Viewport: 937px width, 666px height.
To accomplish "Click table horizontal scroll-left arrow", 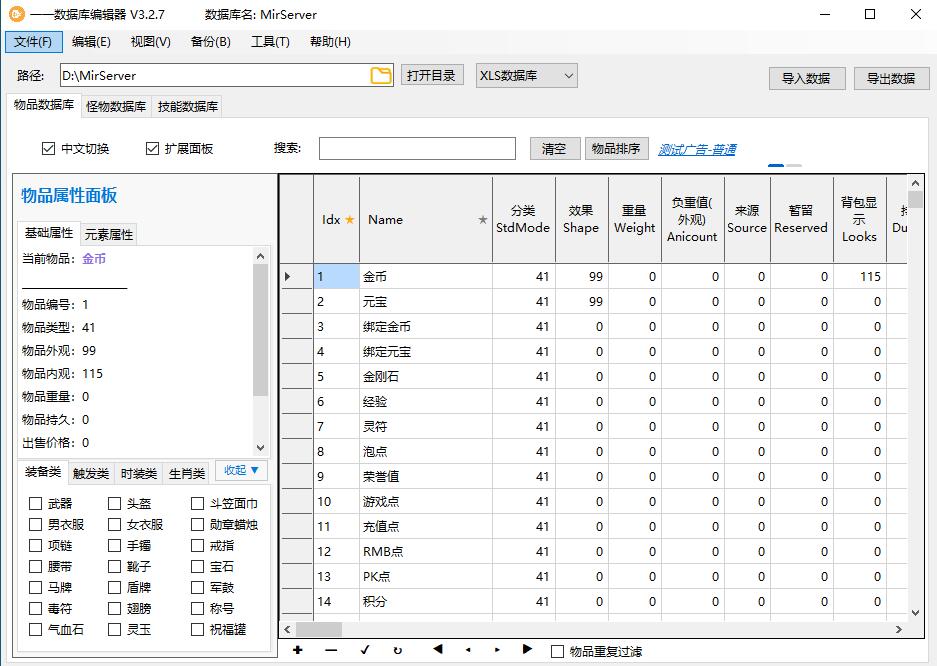I will (x=287, y=629).
